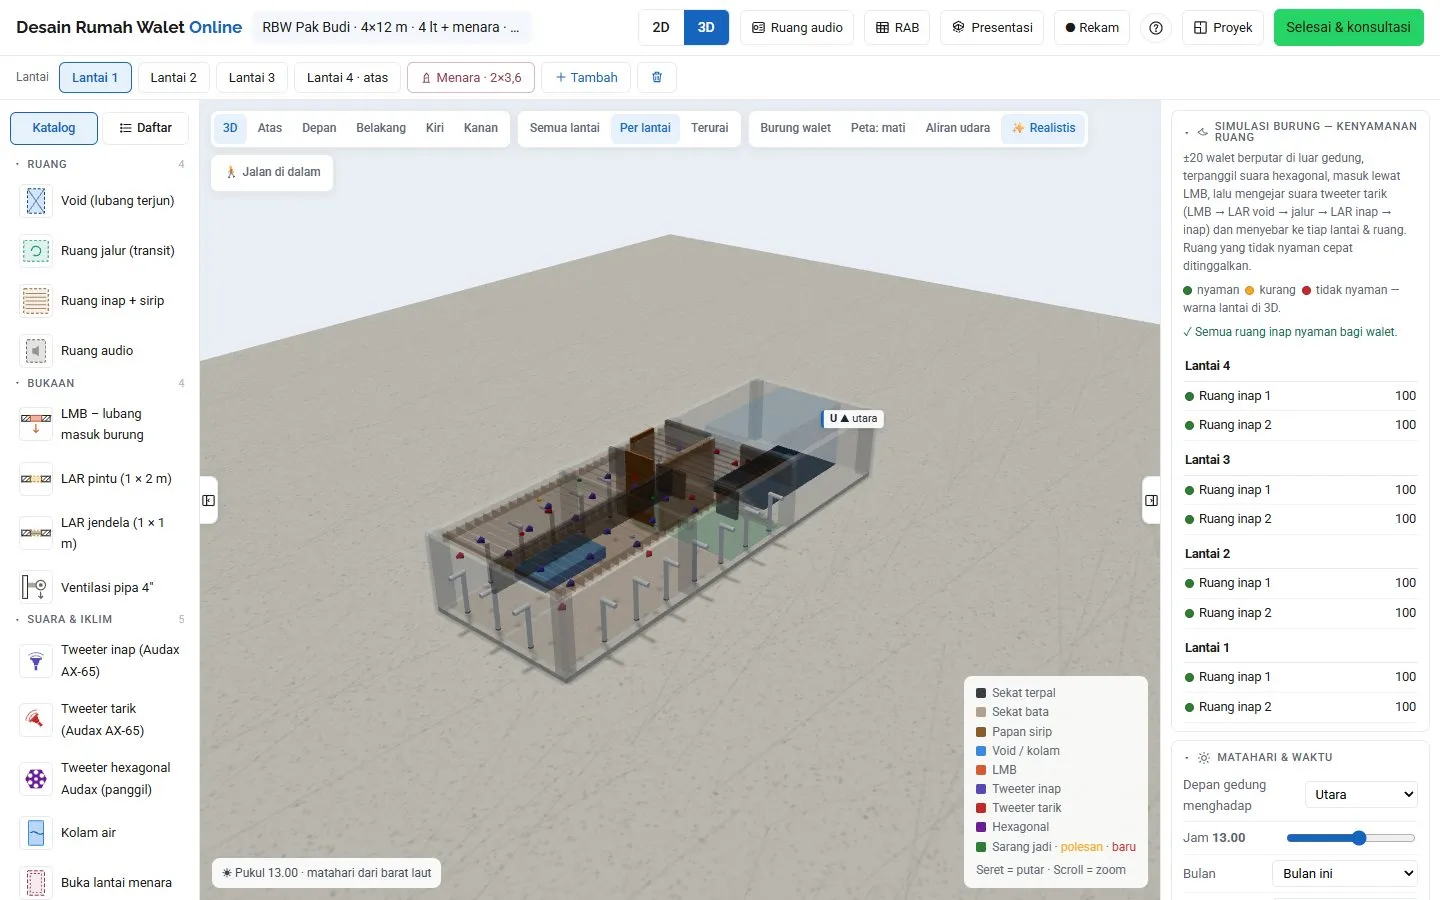Collapse the right panel handle
1440x900 pixels.
tap(1151, 500)
